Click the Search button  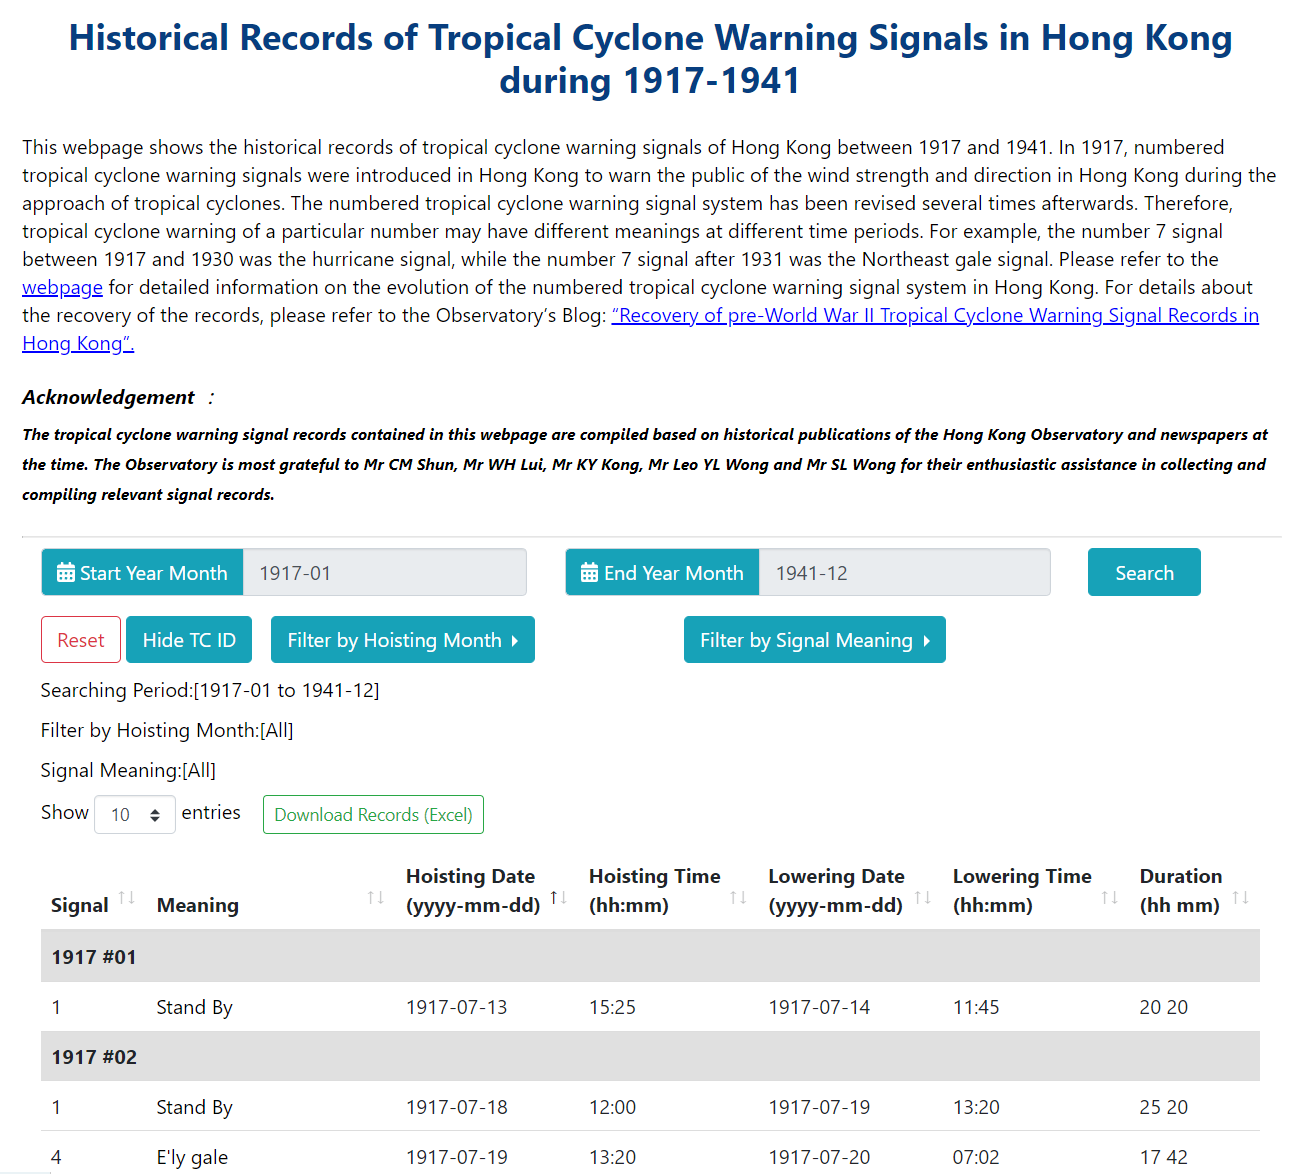click(1144, 572)
